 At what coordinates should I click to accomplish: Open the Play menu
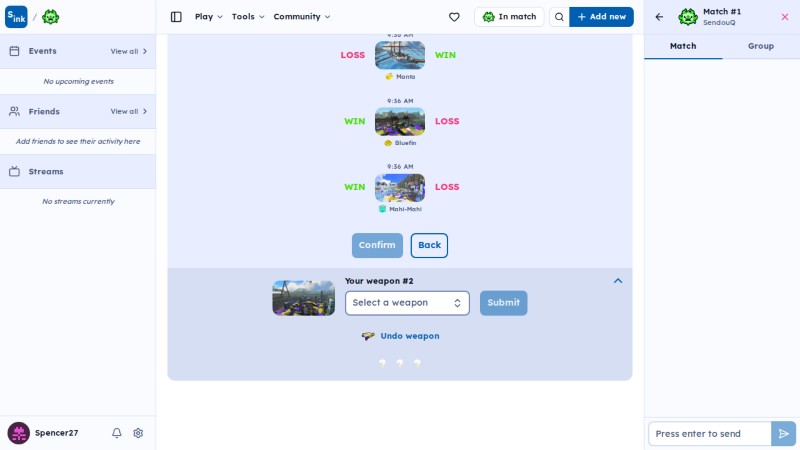pos(209,17)
